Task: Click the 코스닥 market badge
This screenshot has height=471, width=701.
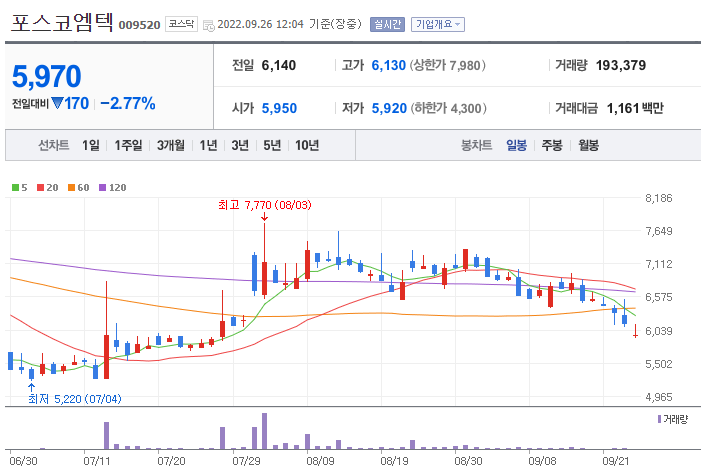Action: pos(182,24)
